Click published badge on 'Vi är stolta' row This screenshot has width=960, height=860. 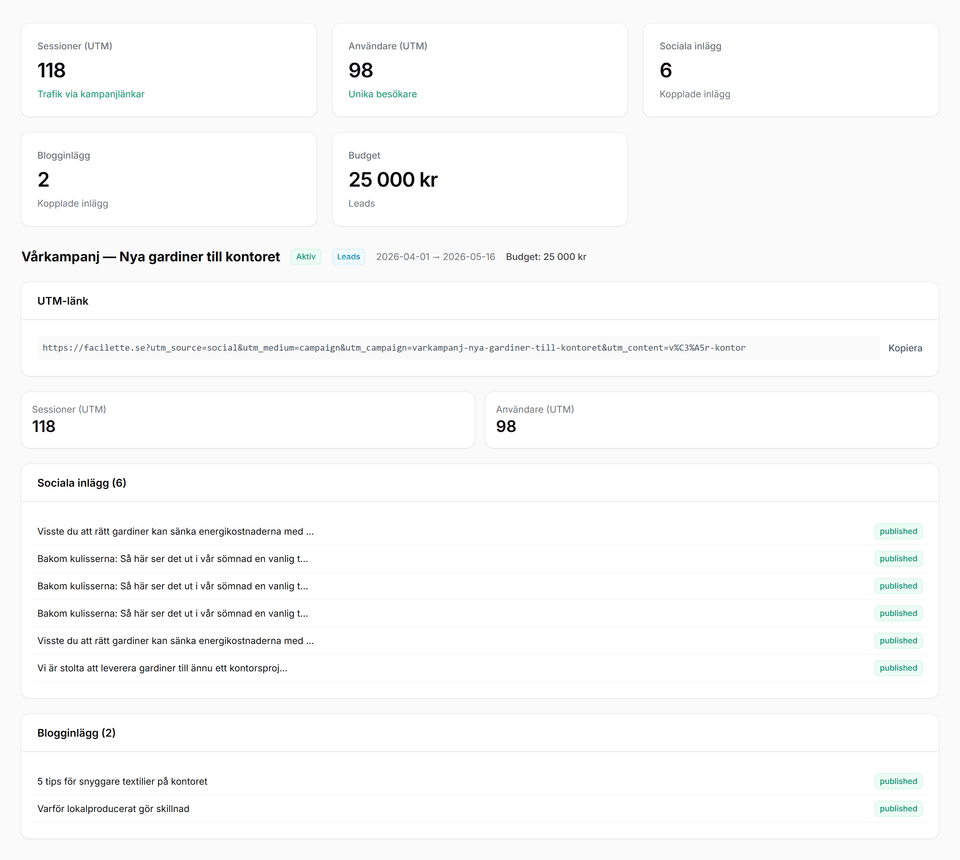[x=898, y=667]
